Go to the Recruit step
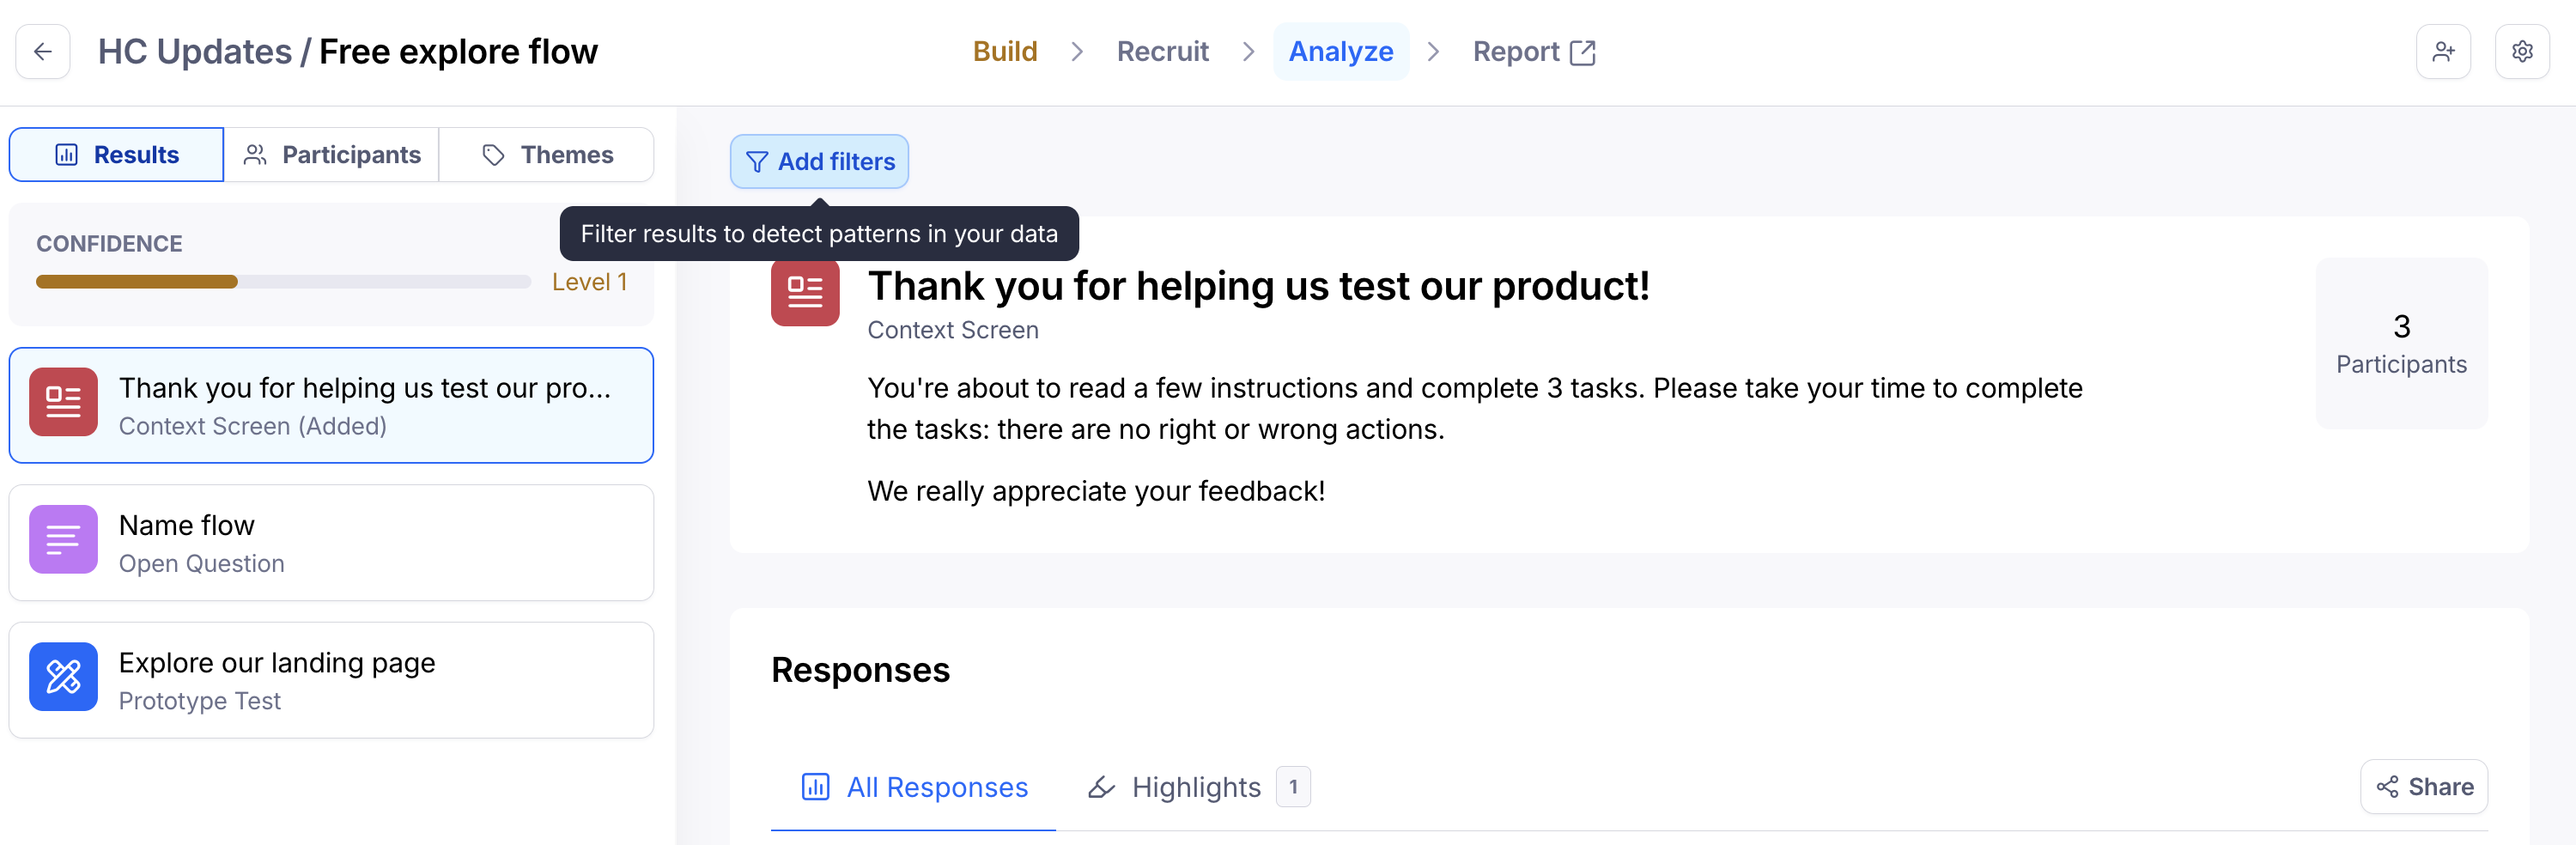 1162,52
